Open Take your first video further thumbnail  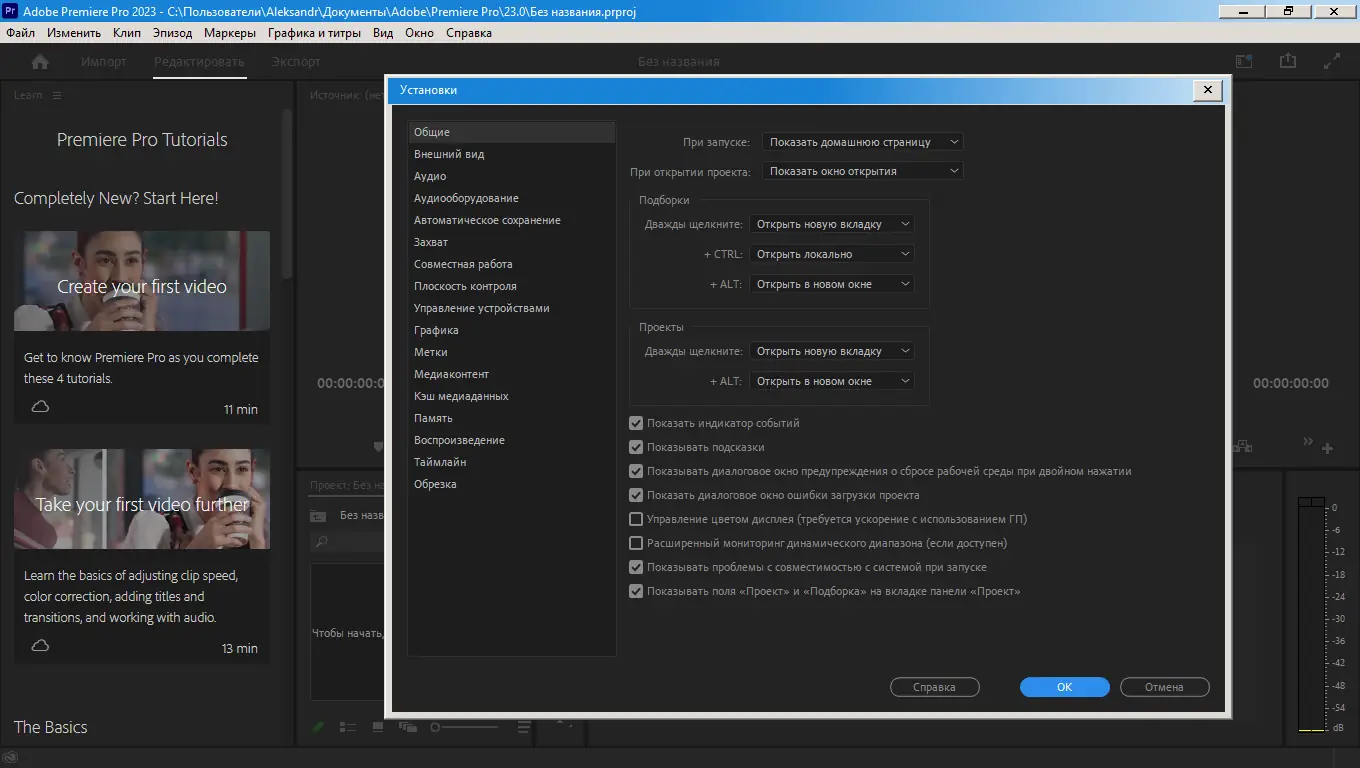(142, 499)
